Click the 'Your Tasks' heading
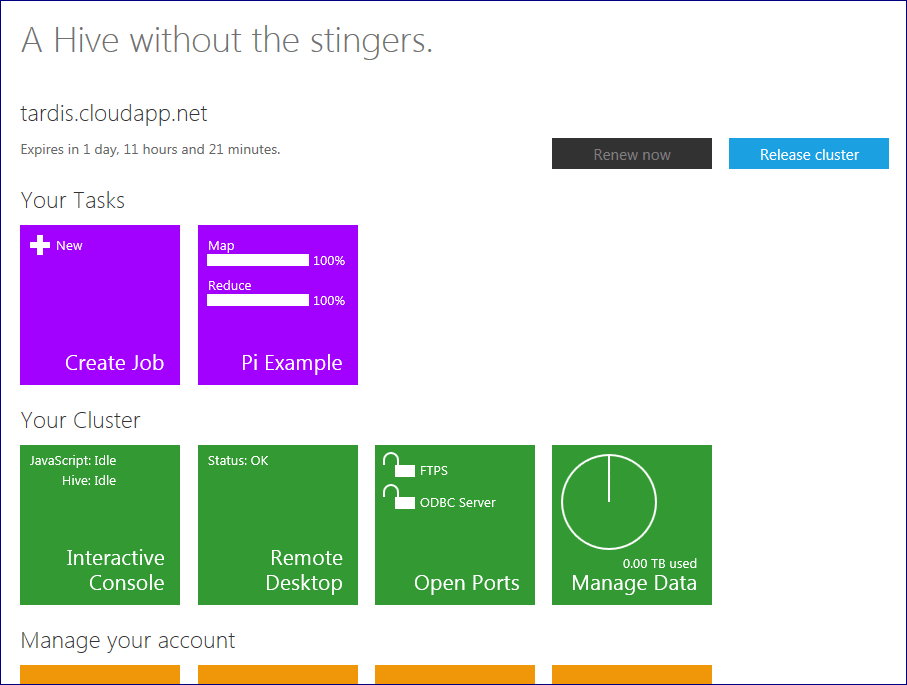The image size is (907, 685). pos(73,201)
